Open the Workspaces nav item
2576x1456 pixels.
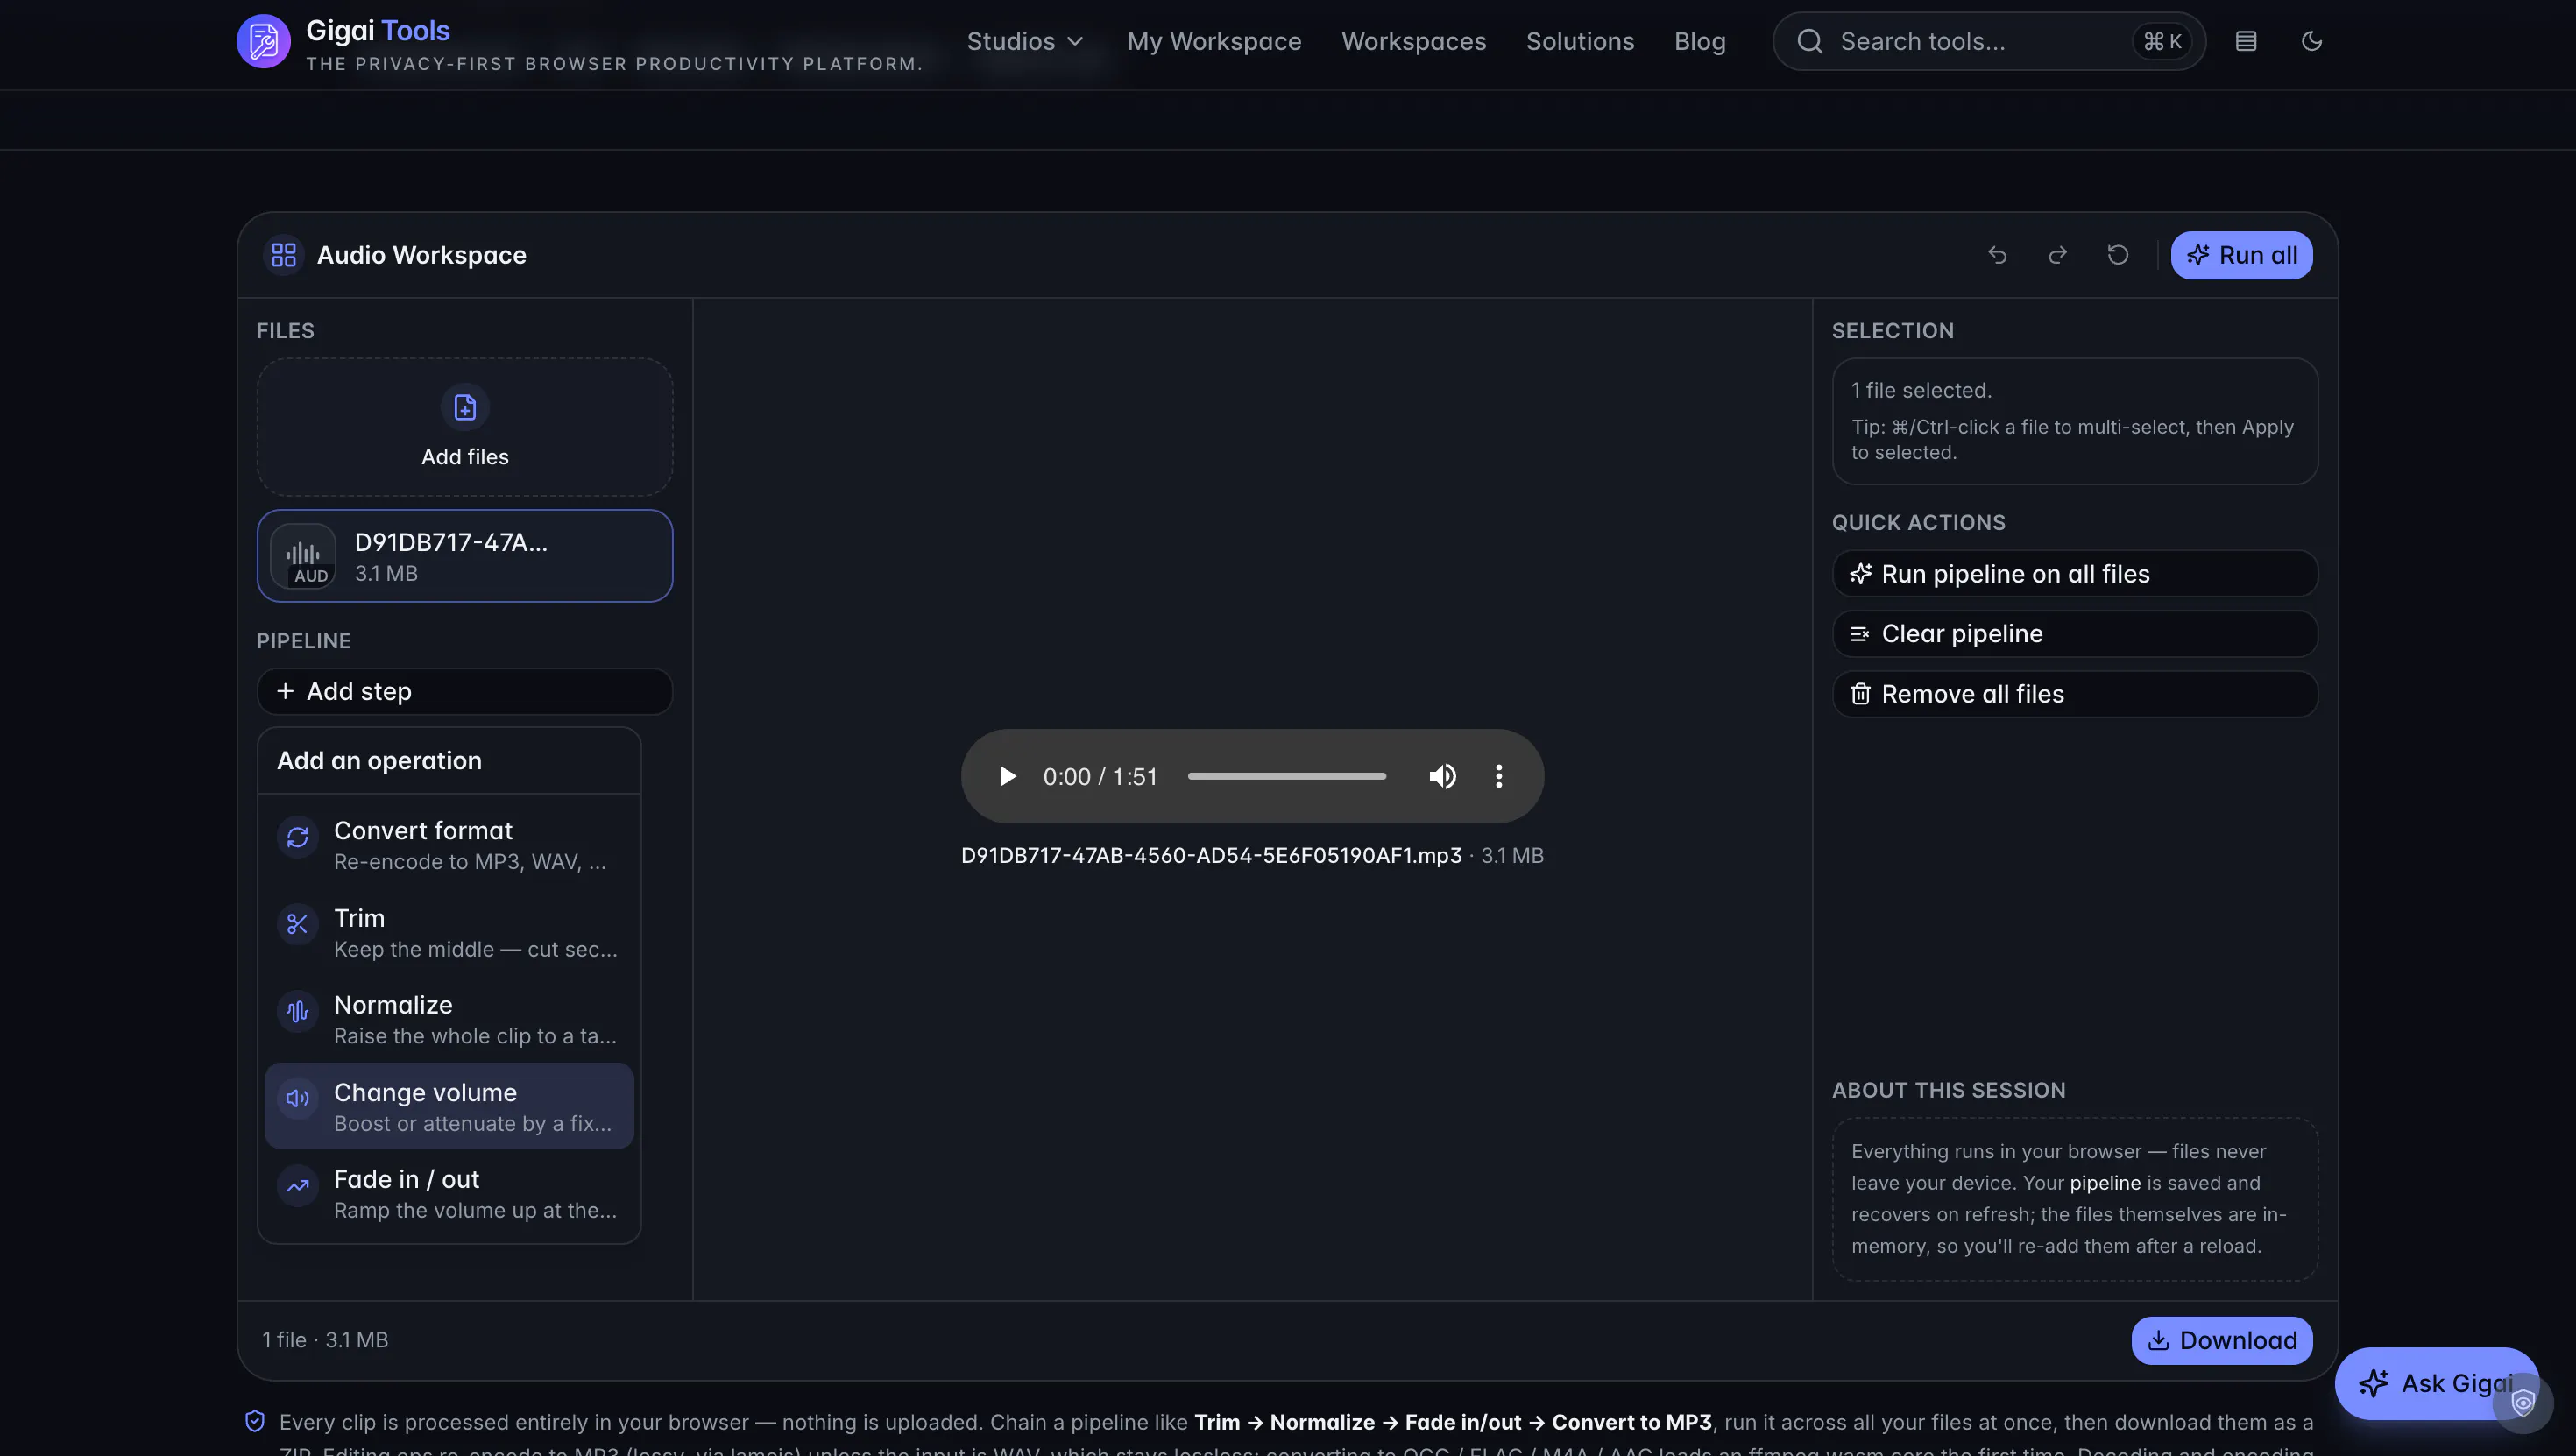1413,41
